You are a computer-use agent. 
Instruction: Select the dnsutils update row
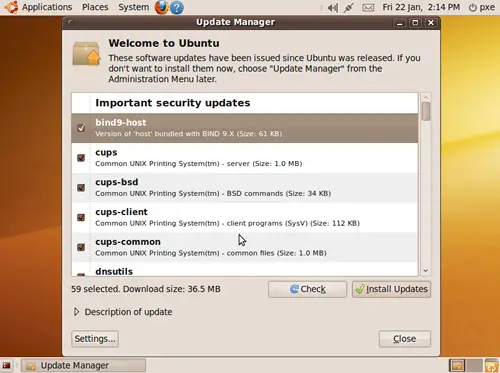(245, 269)
